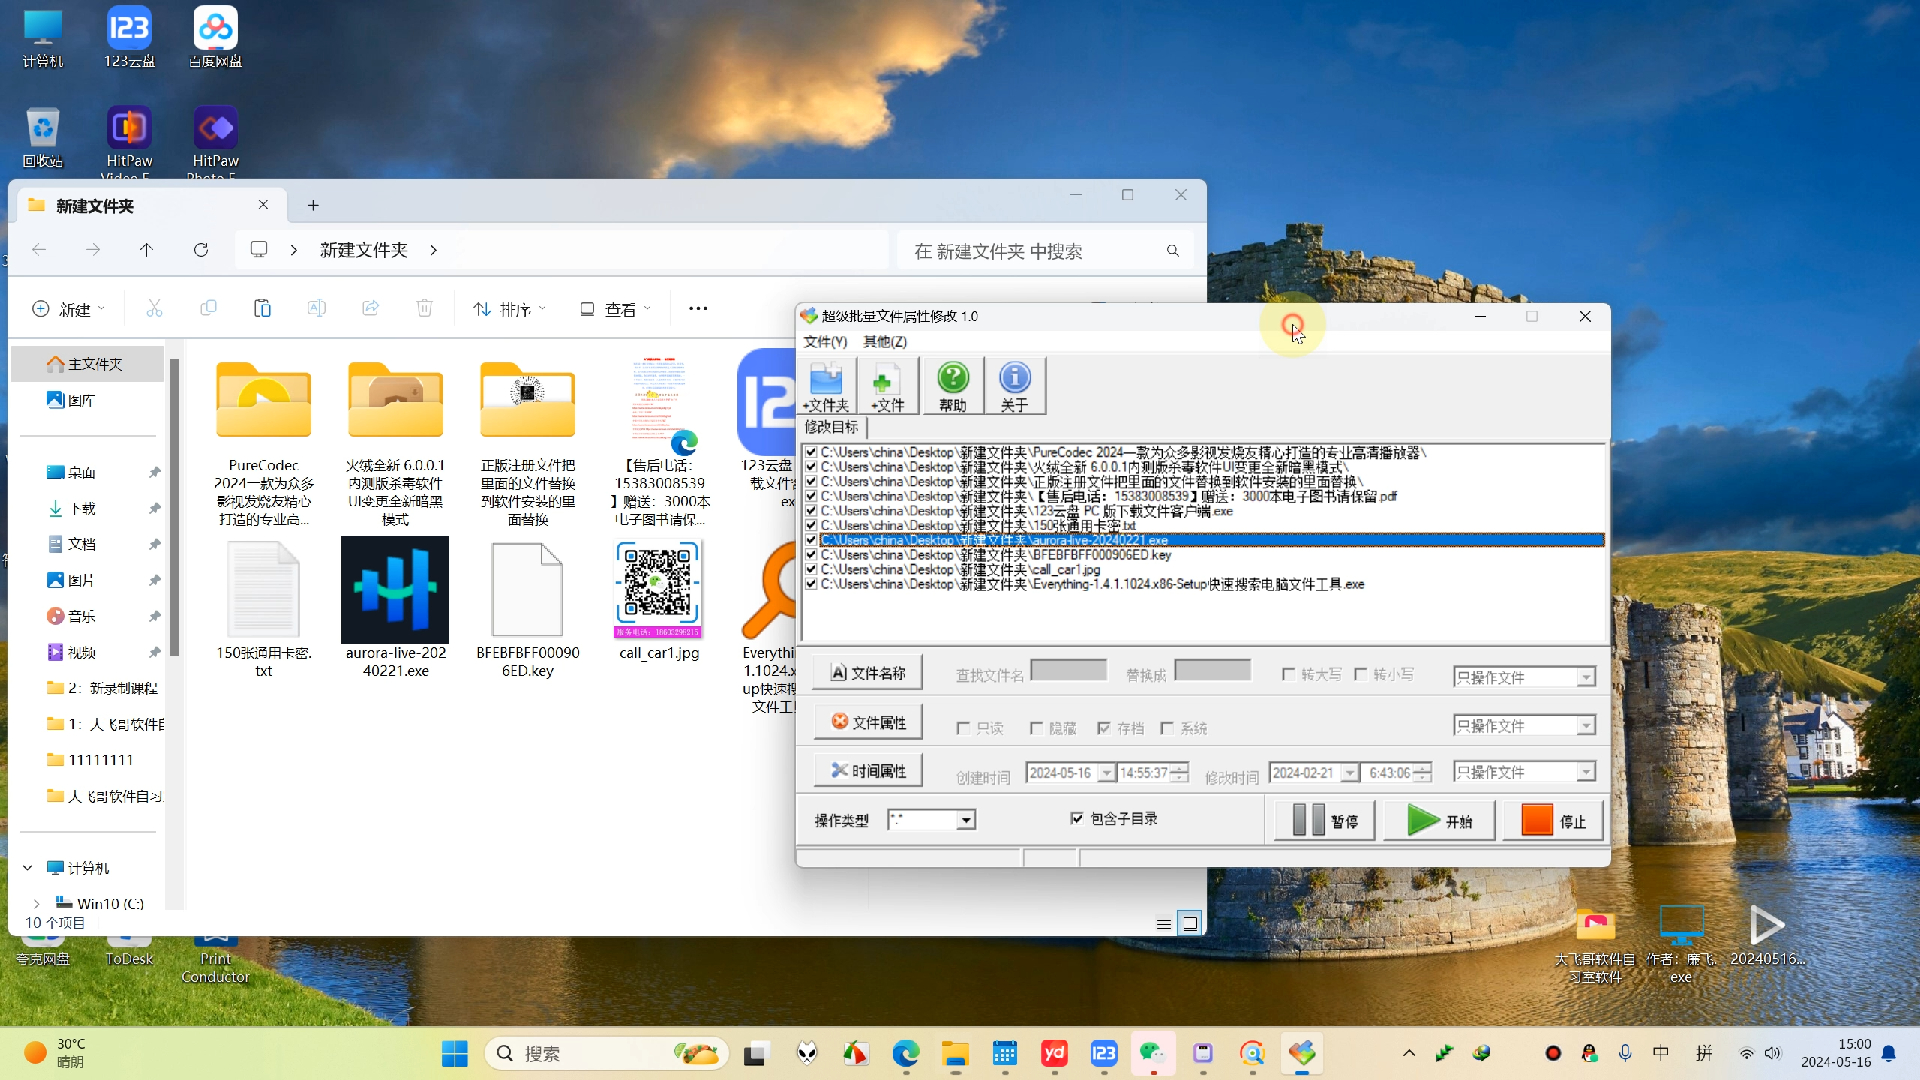Increment the 14:55:37 time with its up arrow

click(1178, 767)
